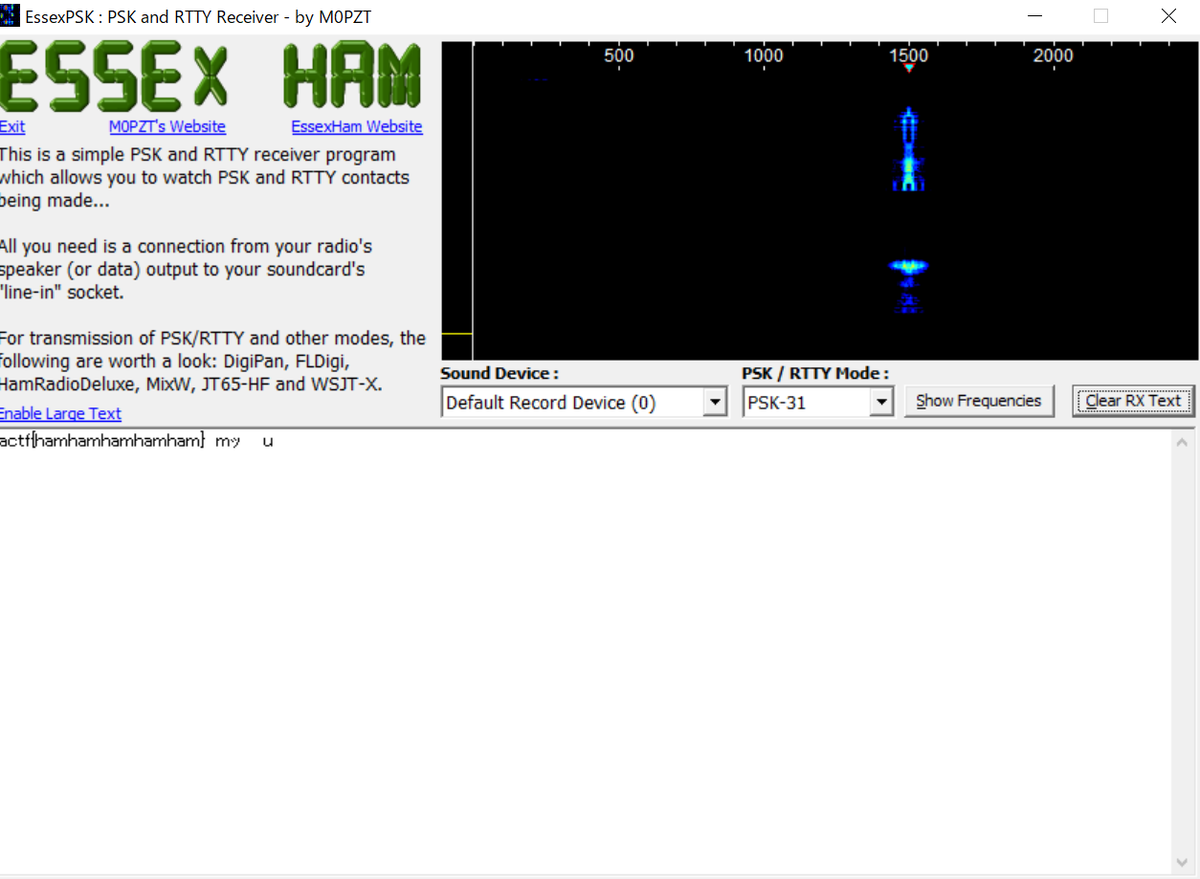Click the Sound Device label
The width and height of the screenshot is (1200, 879).
500,373
